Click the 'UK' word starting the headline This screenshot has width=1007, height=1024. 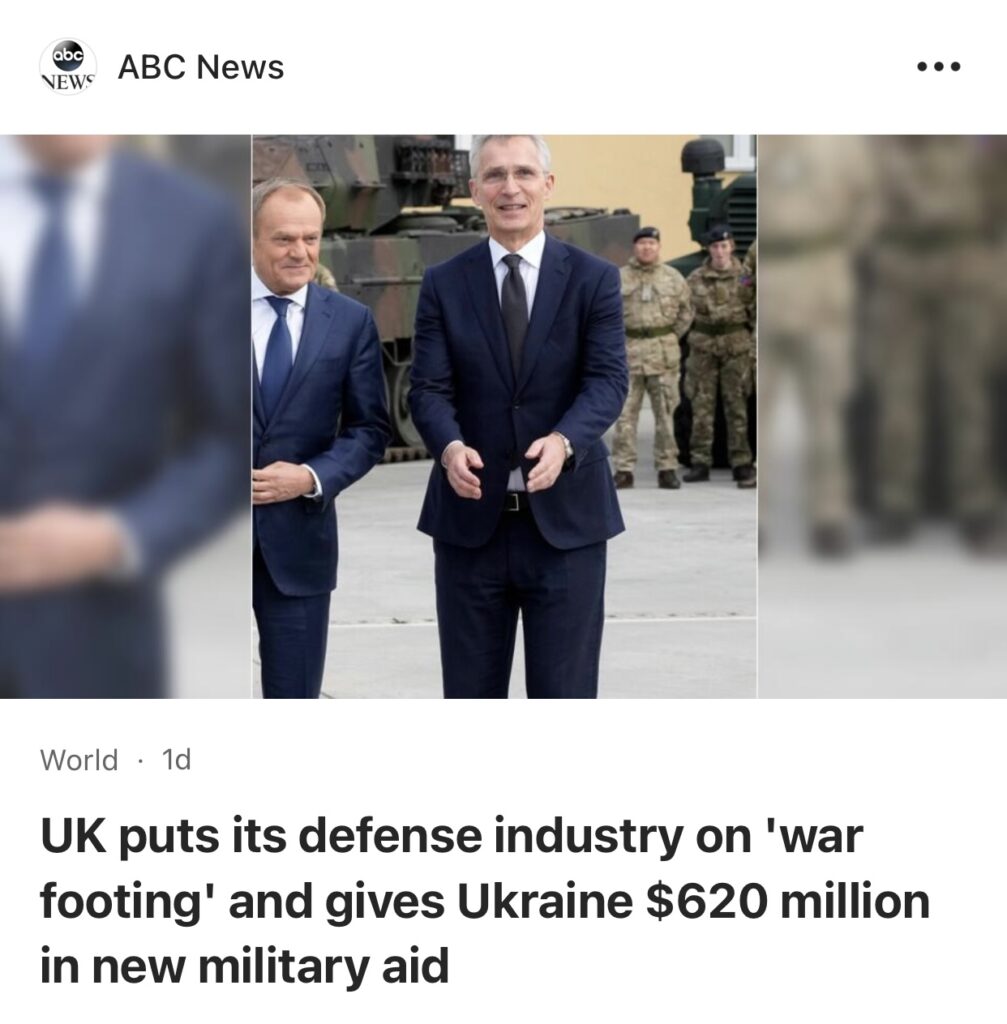point(72,836)
